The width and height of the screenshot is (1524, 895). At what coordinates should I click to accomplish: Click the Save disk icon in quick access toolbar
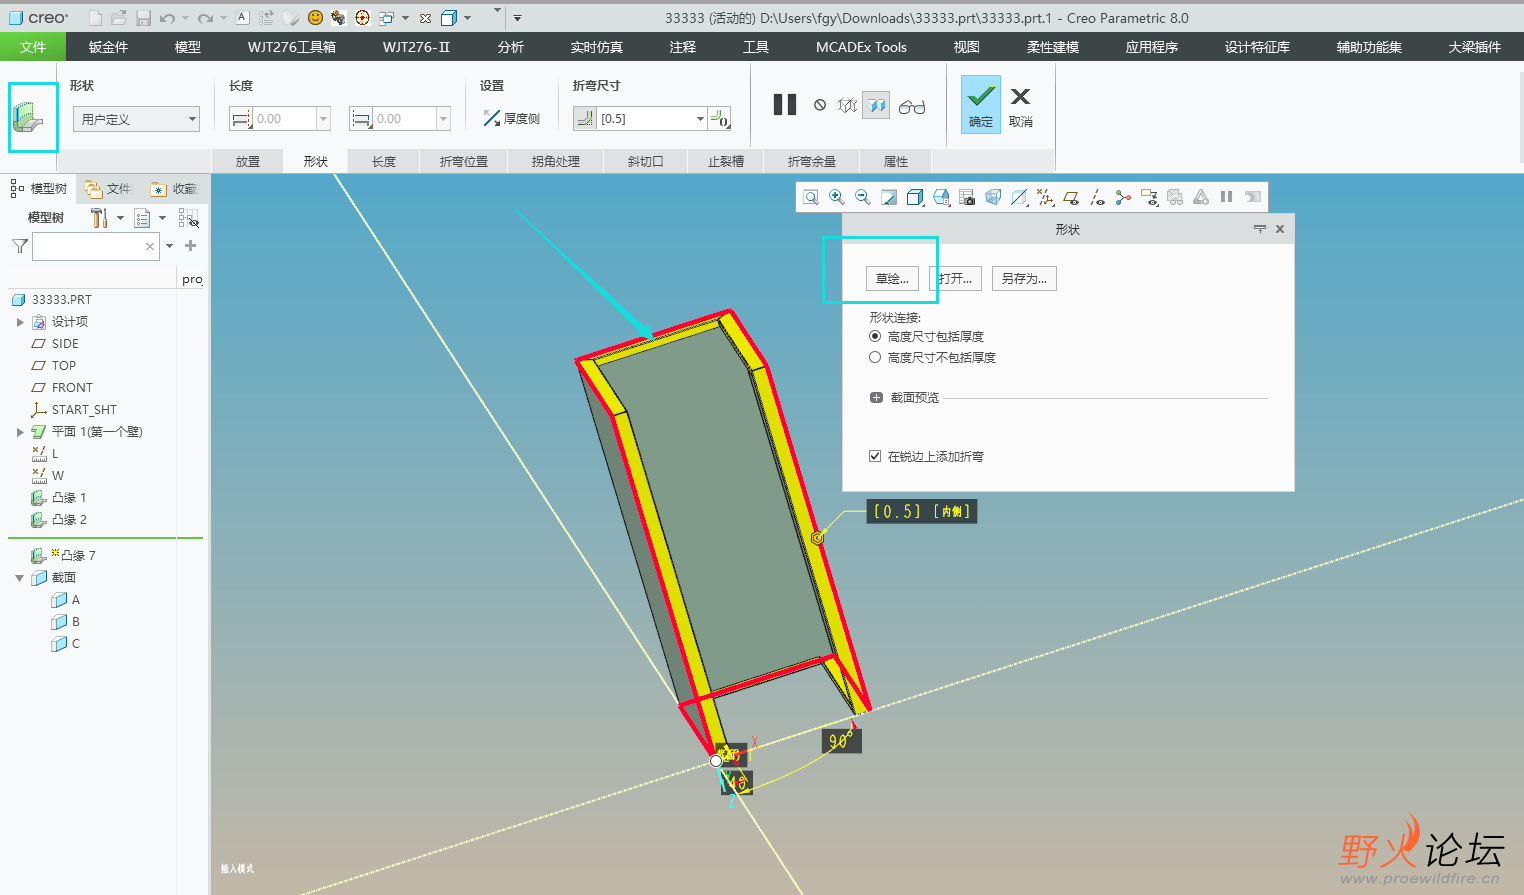[x=143, y=18]
